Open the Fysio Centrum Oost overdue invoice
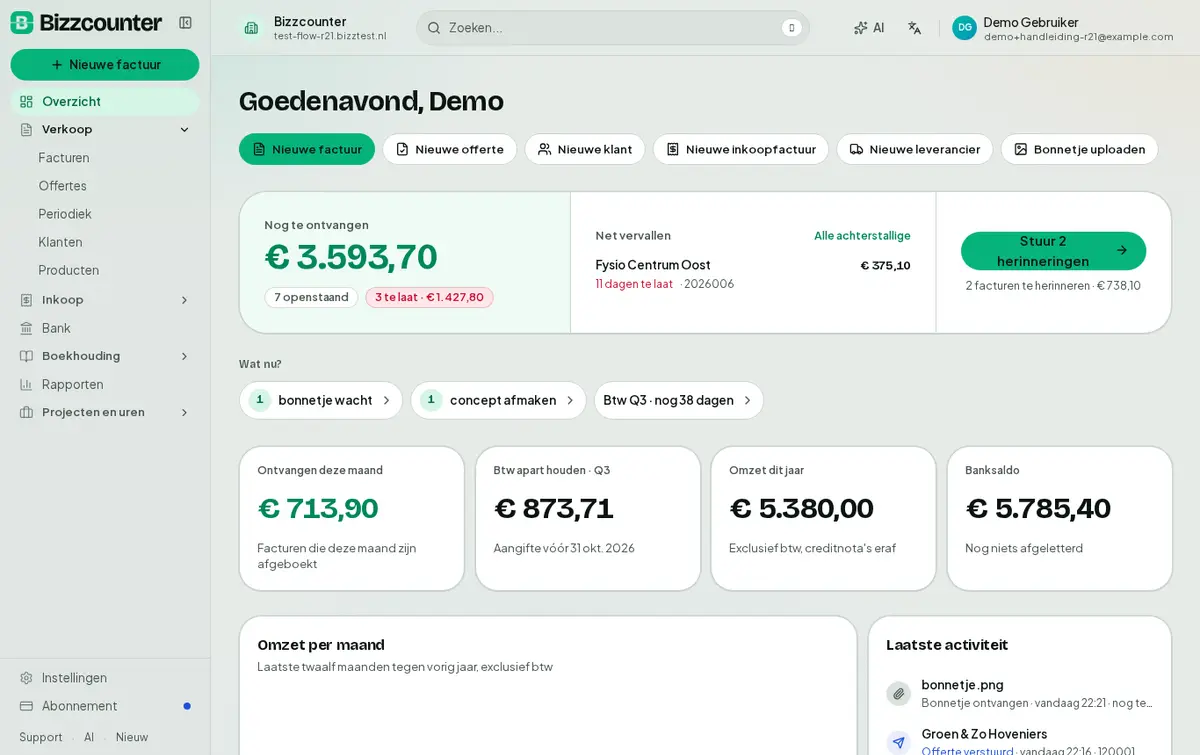 [x=753, y=274]
